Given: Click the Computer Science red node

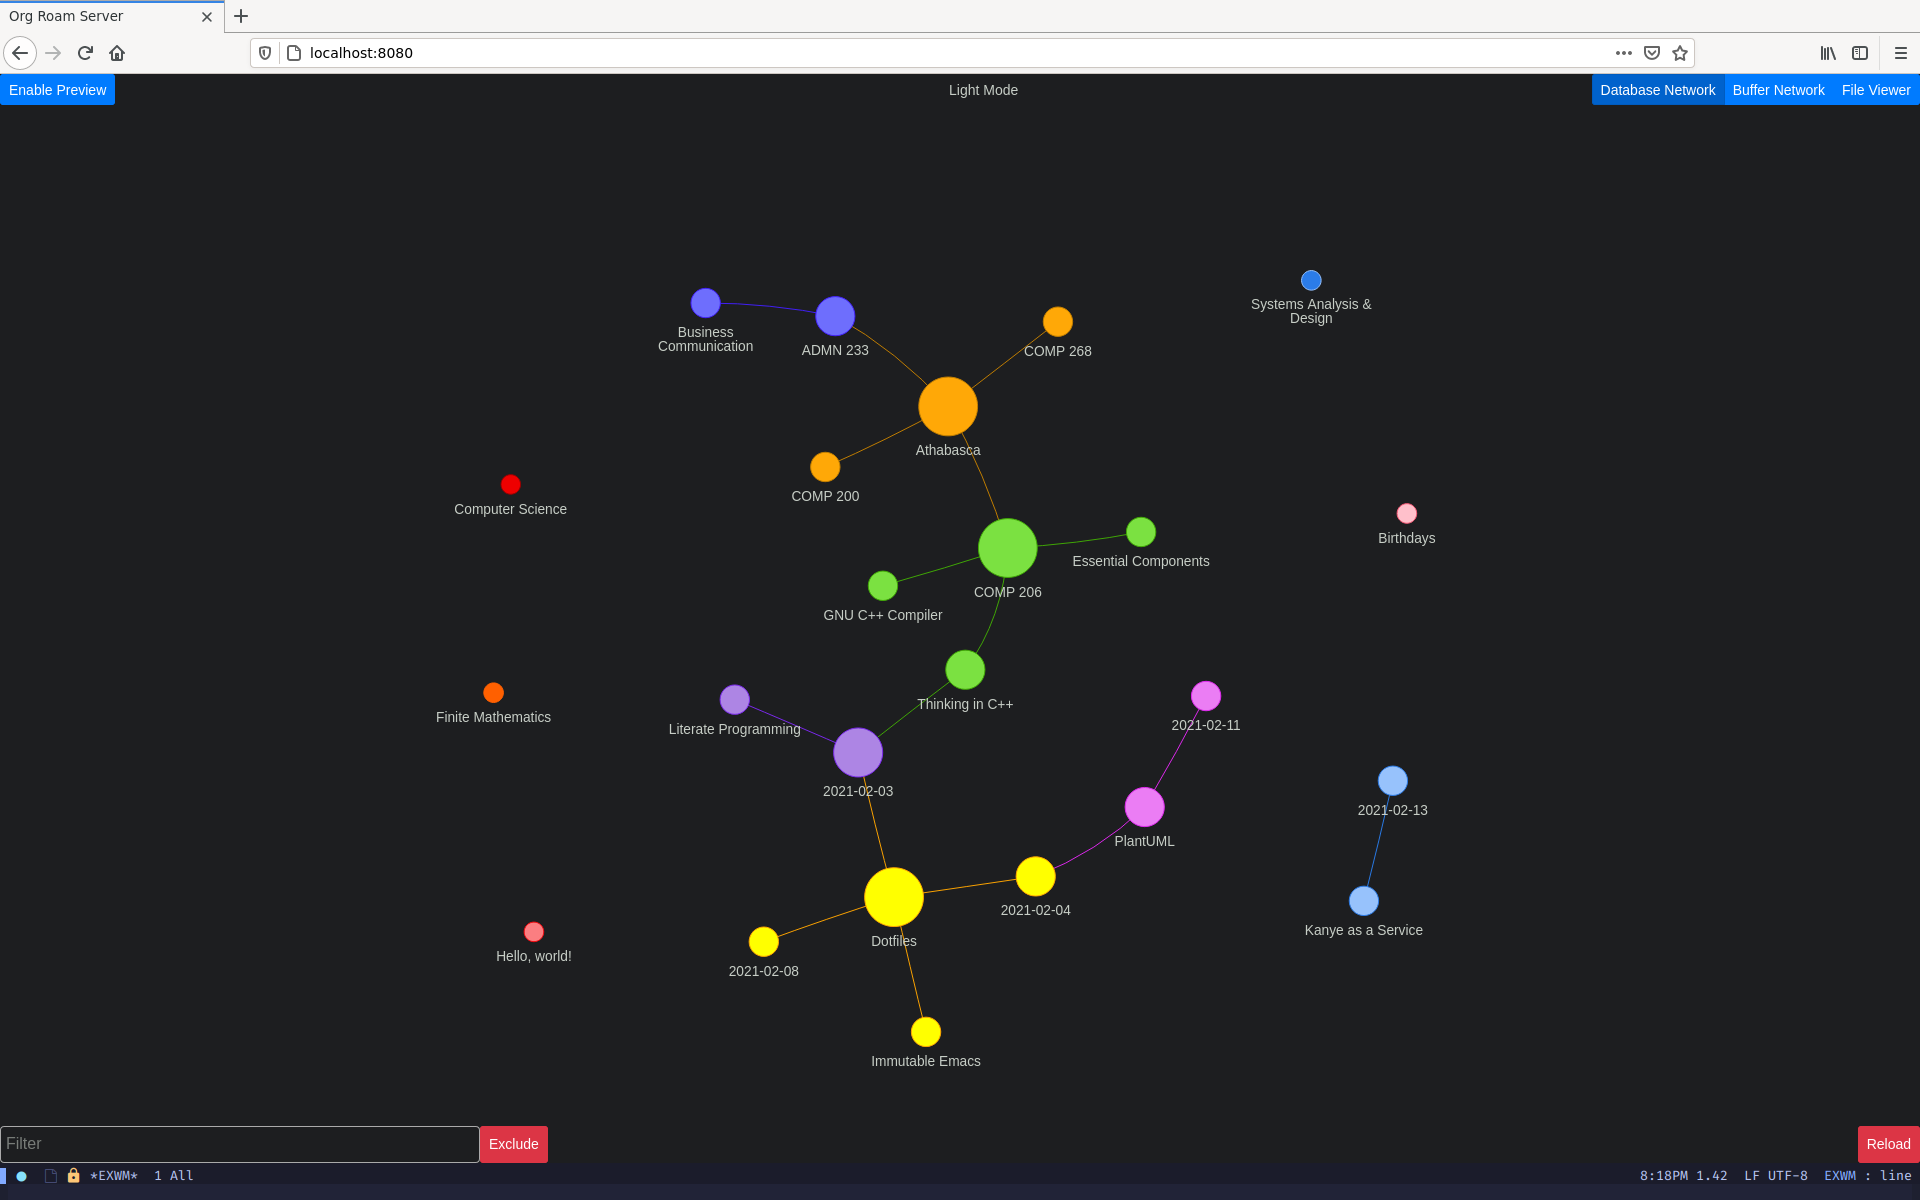Looking at the screenshot, I should (x=510, y=484).
